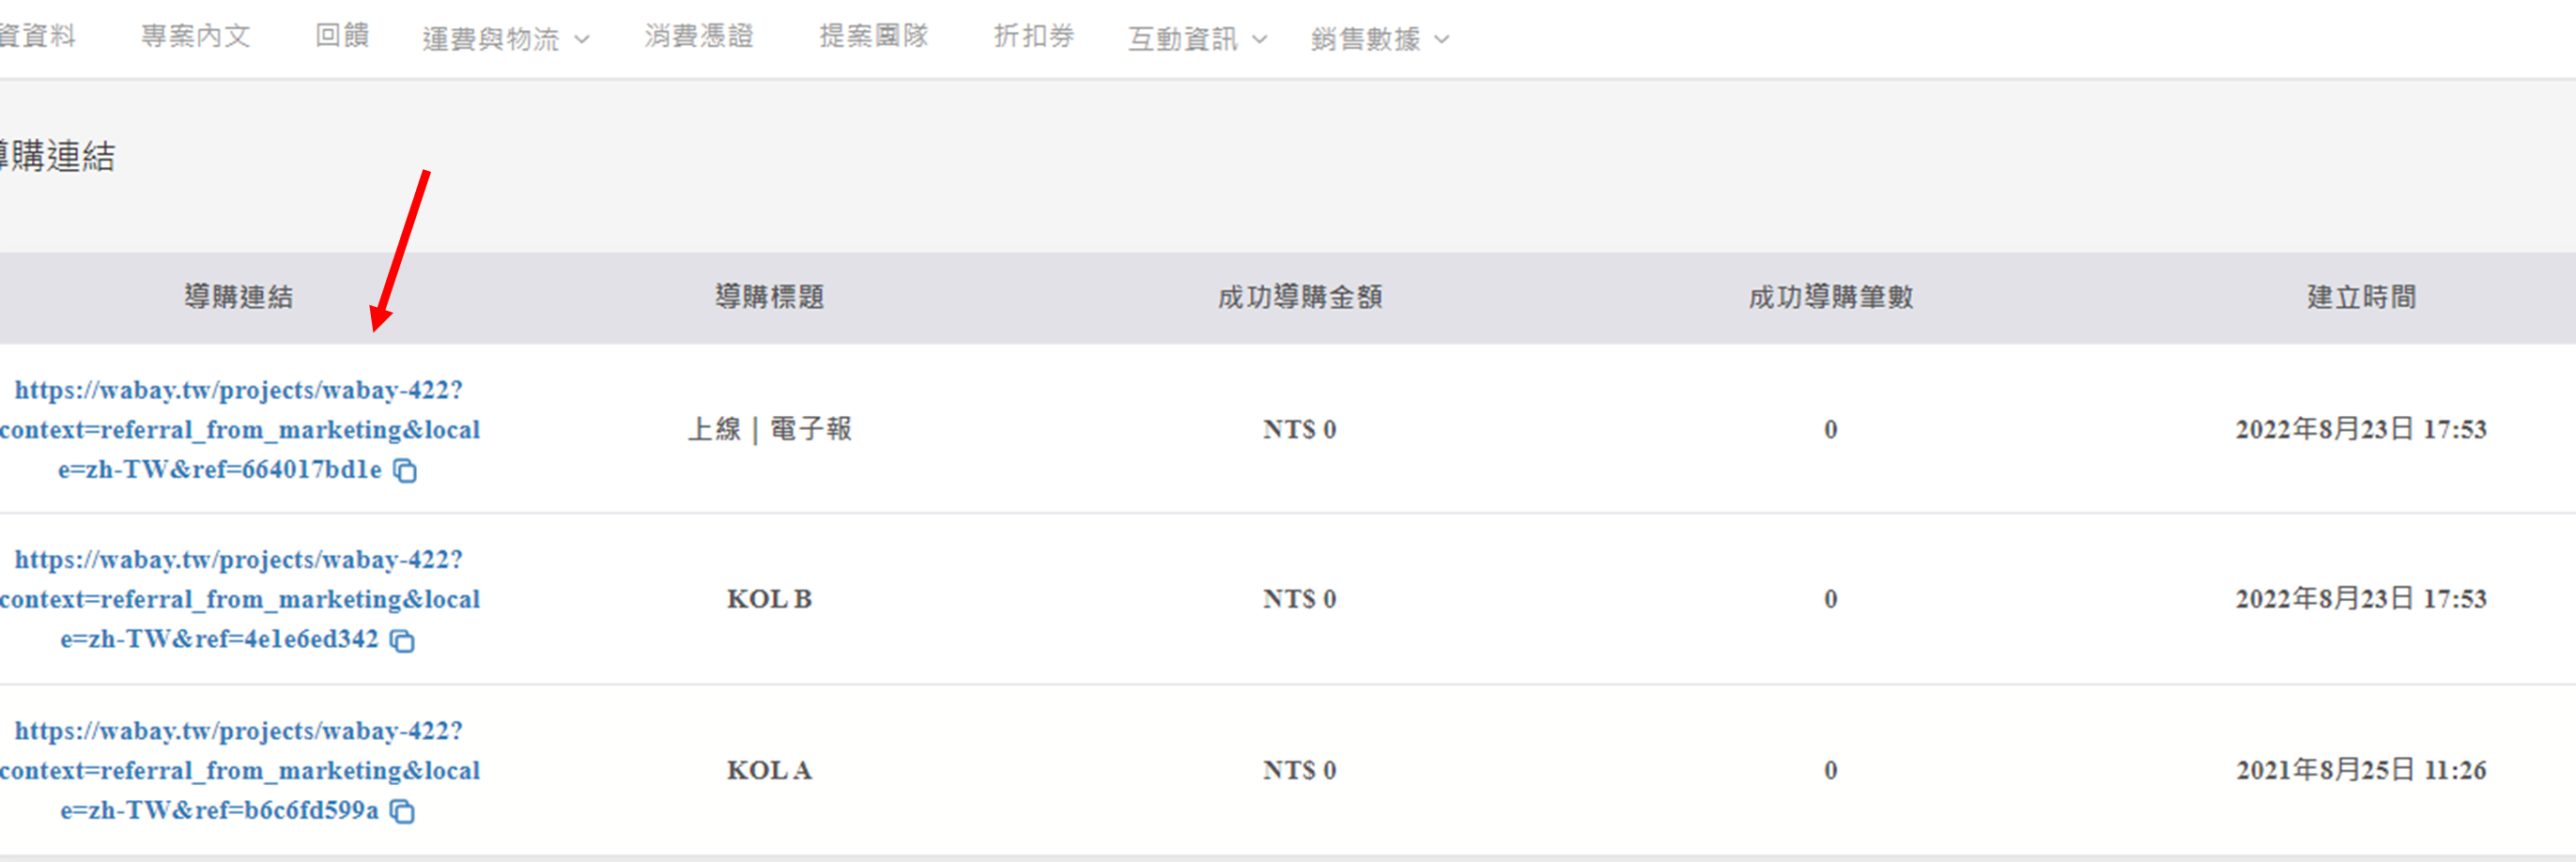Expand the 運費與物流 dropdown menu
The image size is (2576, 862).
click(x=505, y=39)
